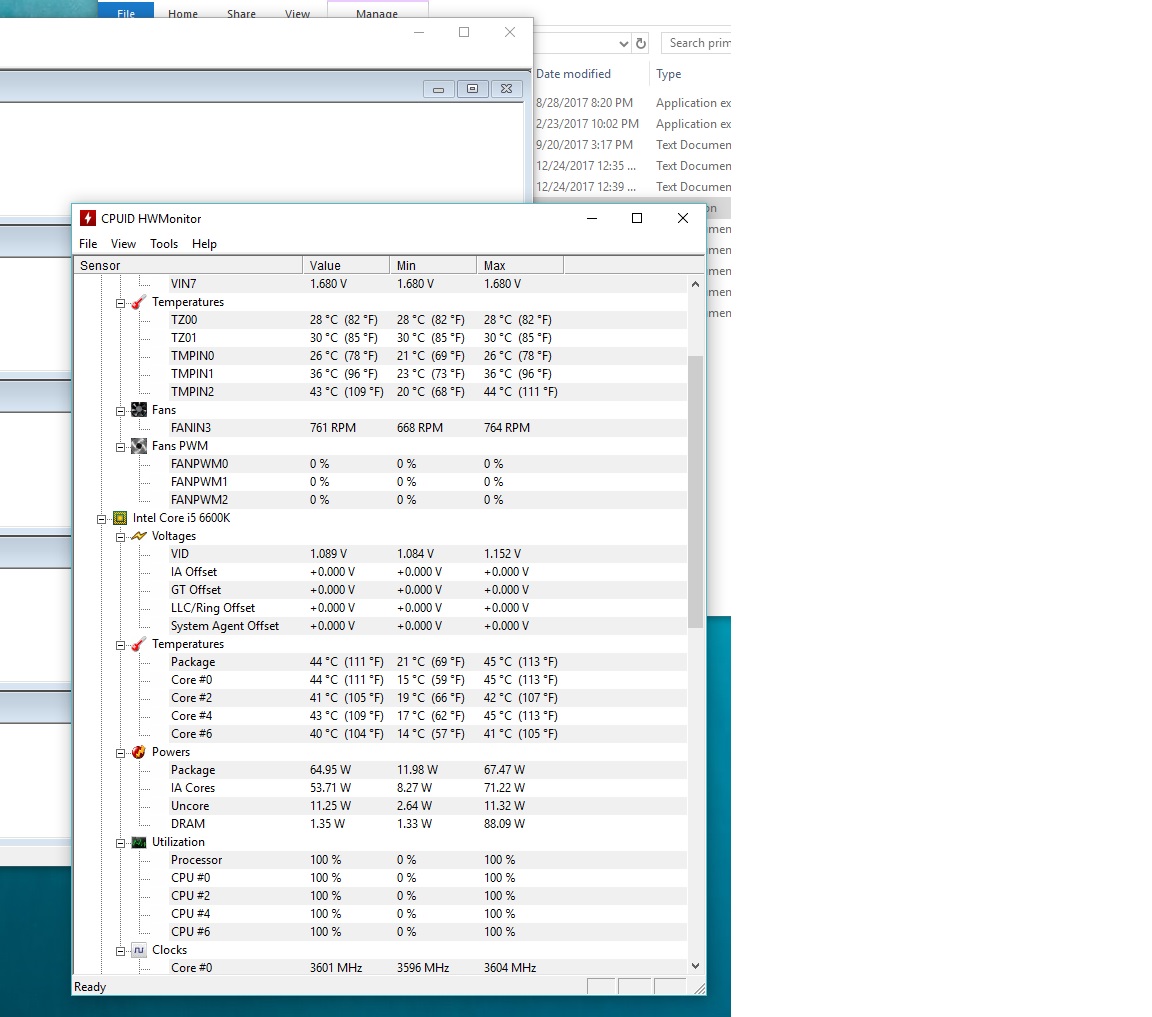Click the CPUID HWMonitor title bar logo

[88, 218]
